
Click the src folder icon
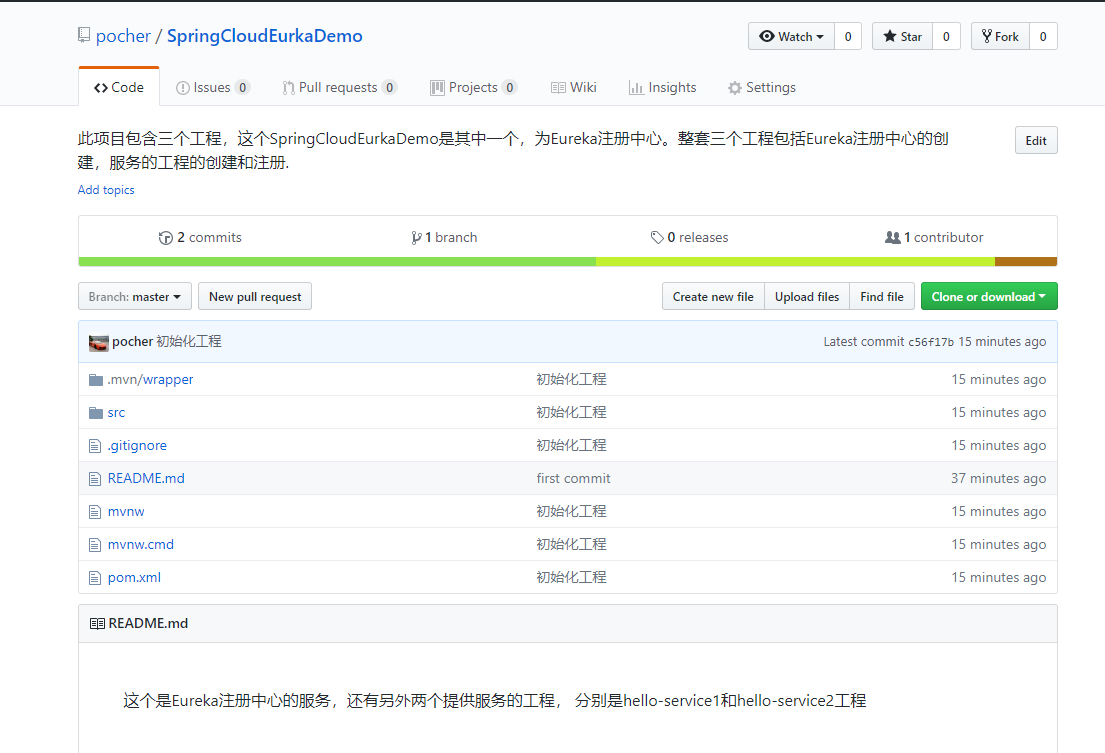96,413
